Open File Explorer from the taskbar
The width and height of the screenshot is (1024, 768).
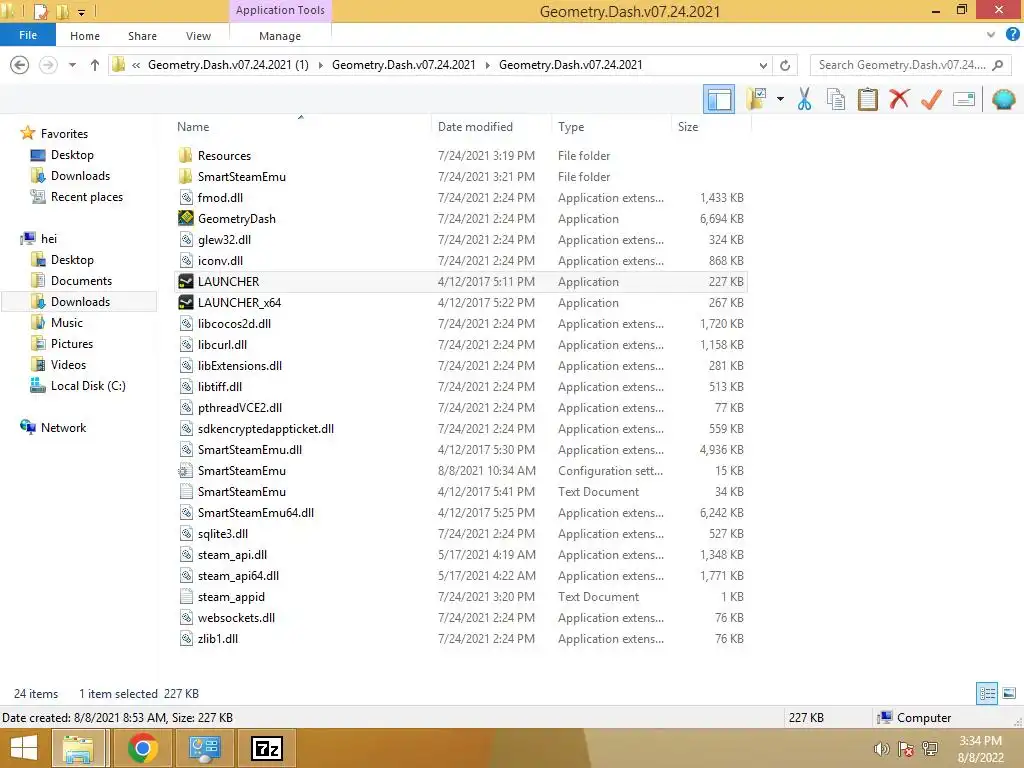tap(78, 748)
